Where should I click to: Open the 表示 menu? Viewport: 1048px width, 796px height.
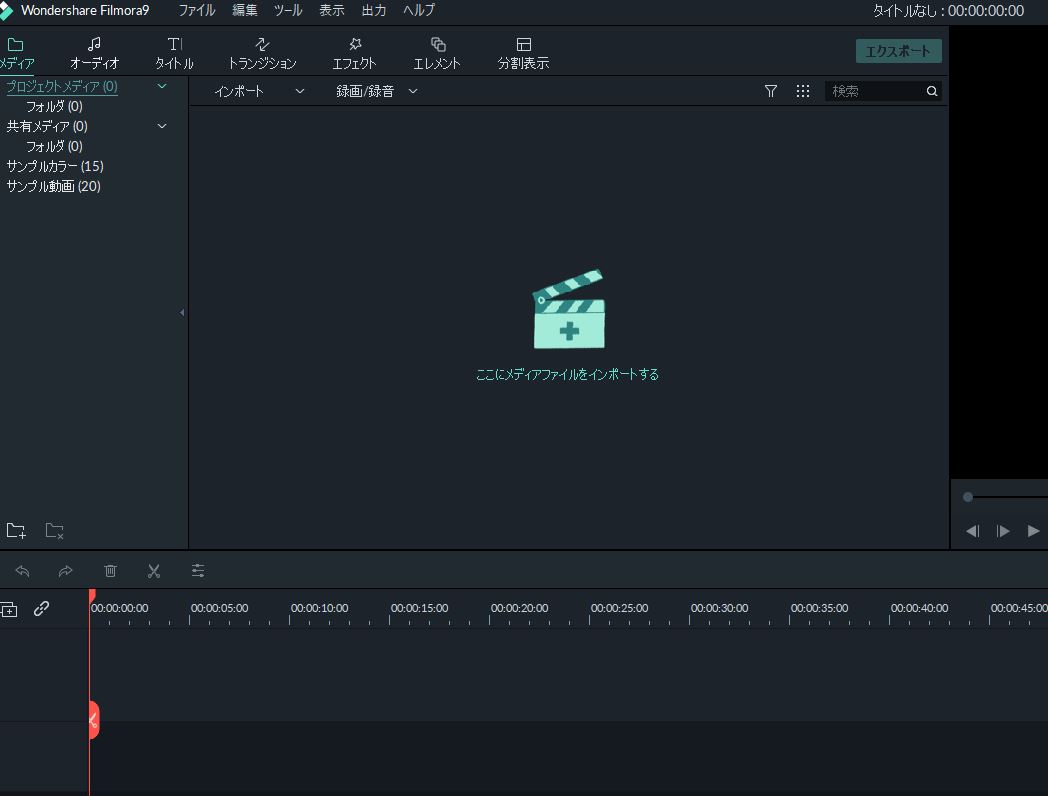click(x=332, y=10)
